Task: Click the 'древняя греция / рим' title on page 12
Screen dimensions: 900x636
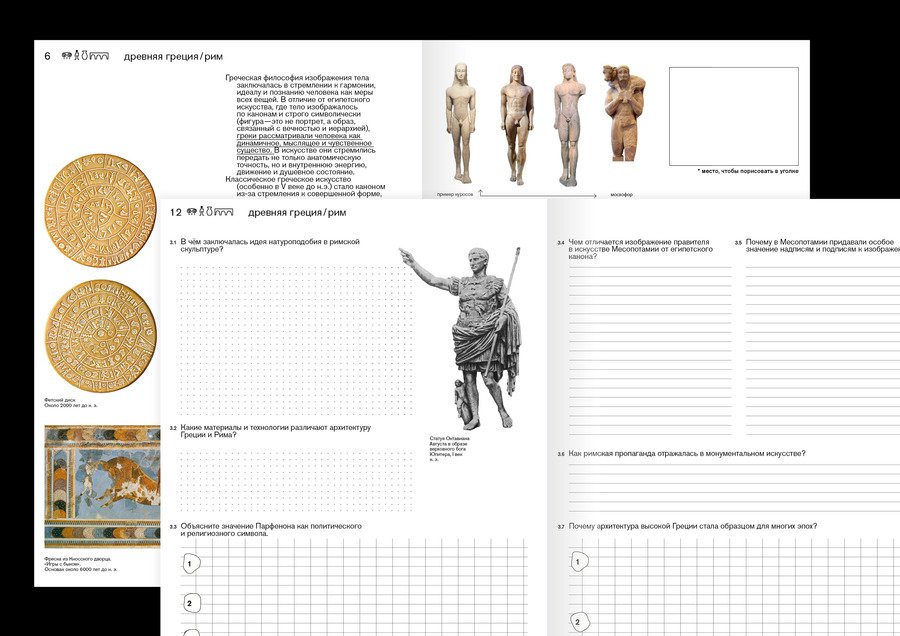Action: click(x=297, y=212)
